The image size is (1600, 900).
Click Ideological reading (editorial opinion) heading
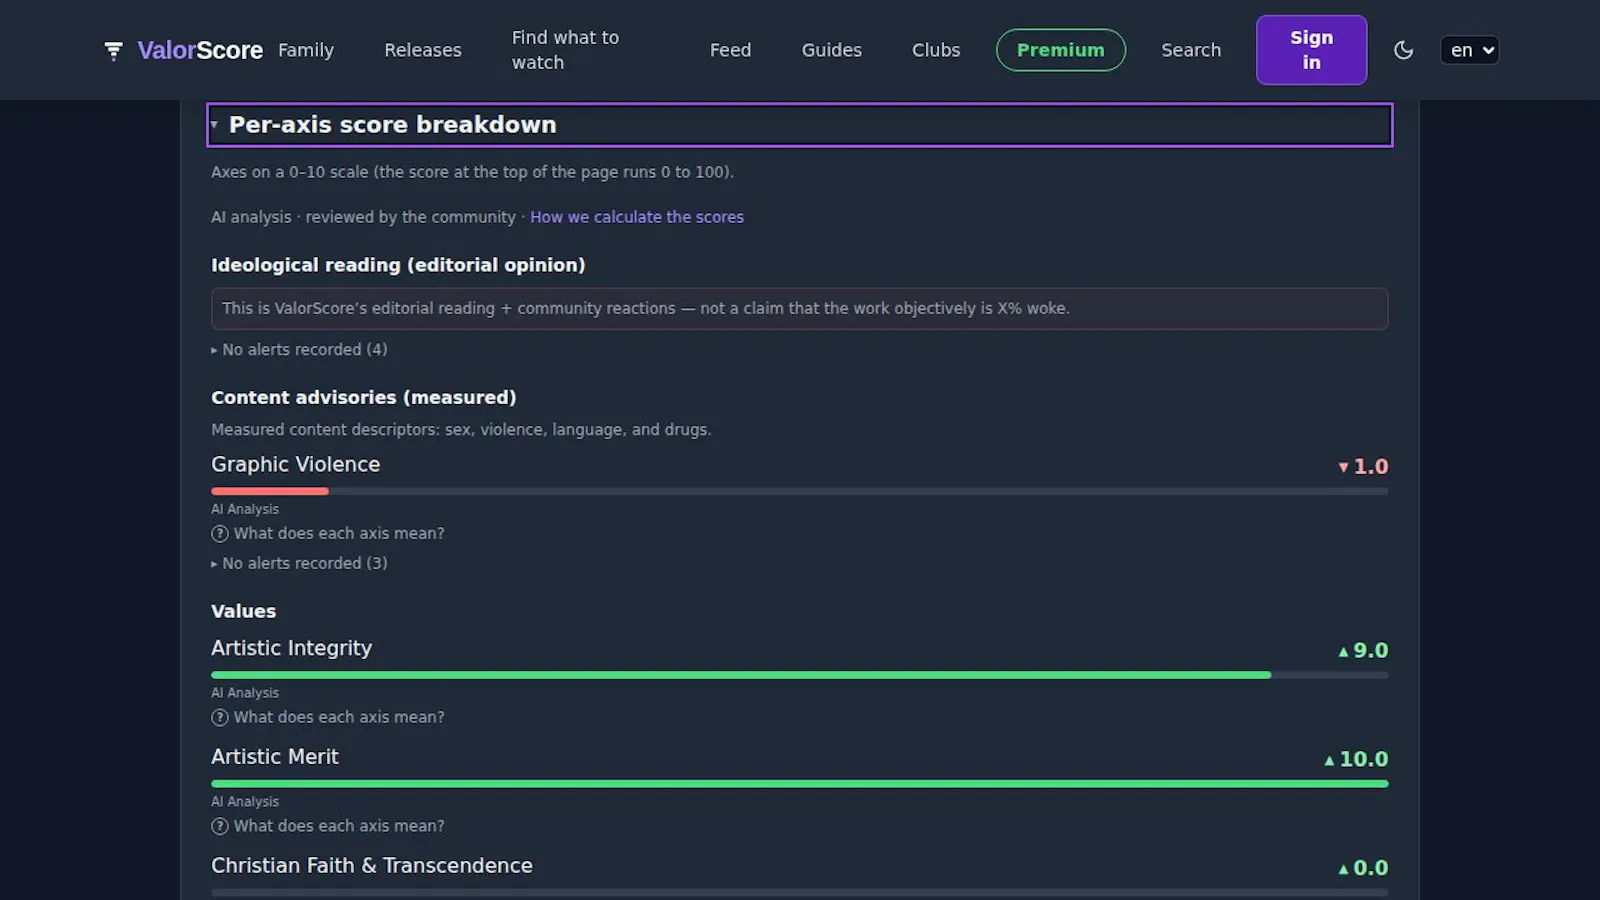pos(398,265)
